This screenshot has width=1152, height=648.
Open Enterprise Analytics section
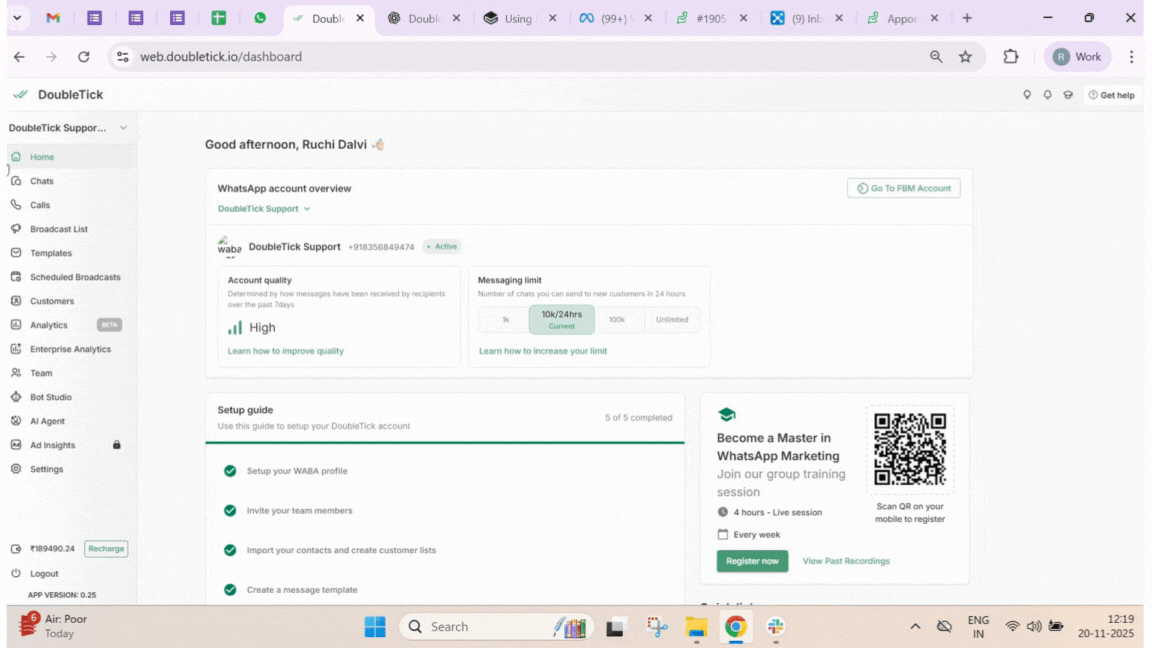click(x=70, y=349)
